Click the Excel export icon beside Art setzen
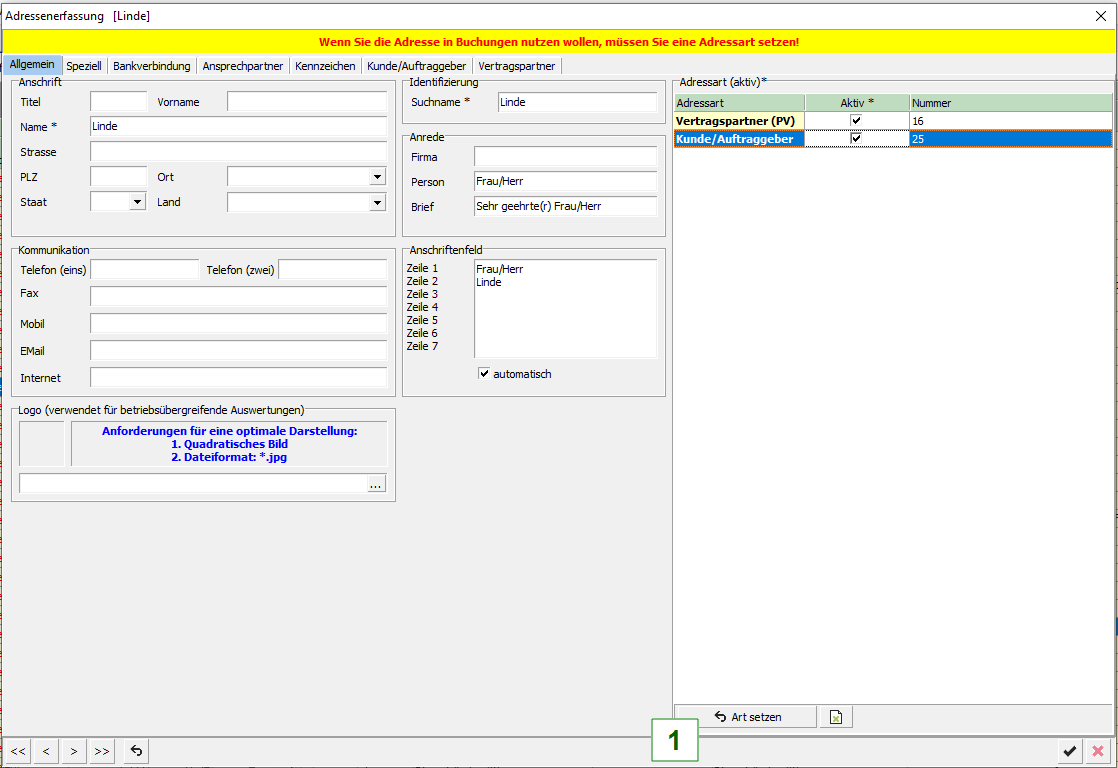 tap(836, 717)
